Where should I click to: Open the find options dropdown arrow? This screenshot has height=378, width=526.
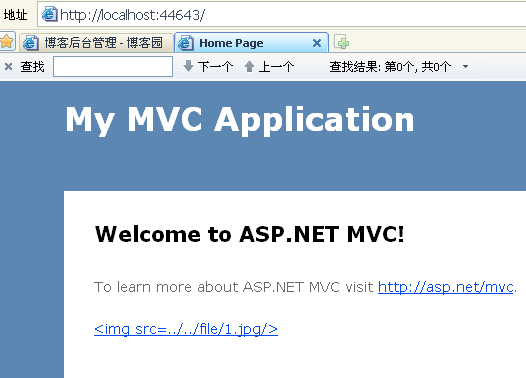point(465,66)
